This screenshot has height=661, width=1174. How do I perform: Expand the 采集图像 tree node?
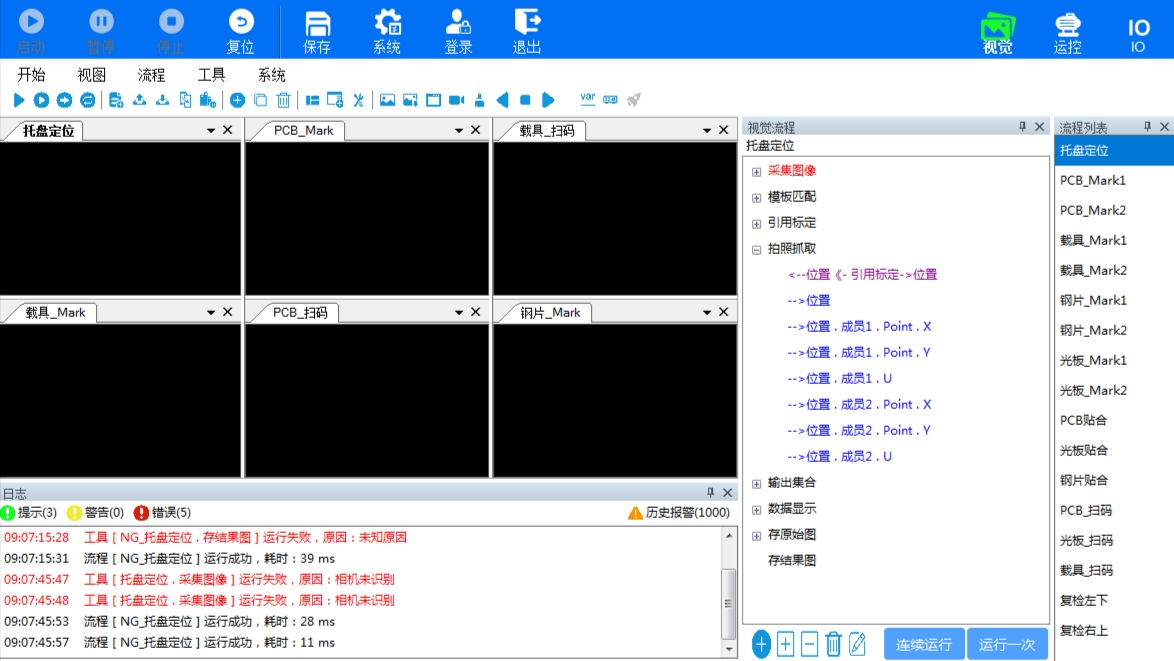(x=756, y=171)
